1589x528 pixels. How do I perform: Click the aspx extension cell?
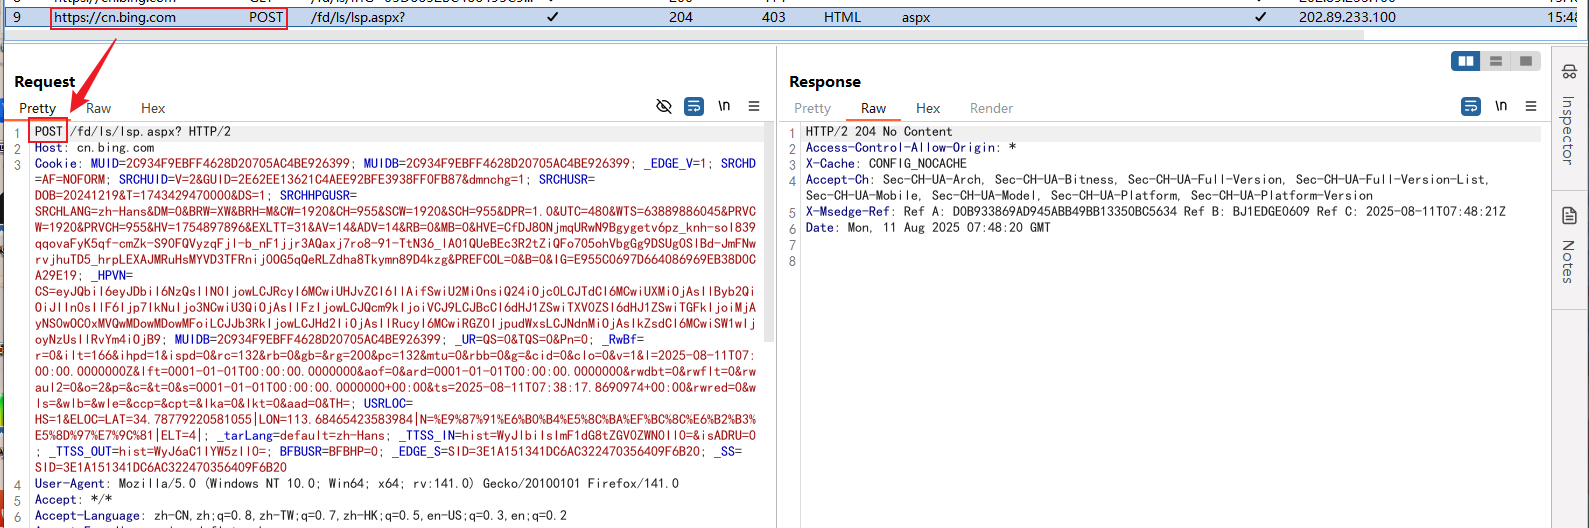pos(916,17)
